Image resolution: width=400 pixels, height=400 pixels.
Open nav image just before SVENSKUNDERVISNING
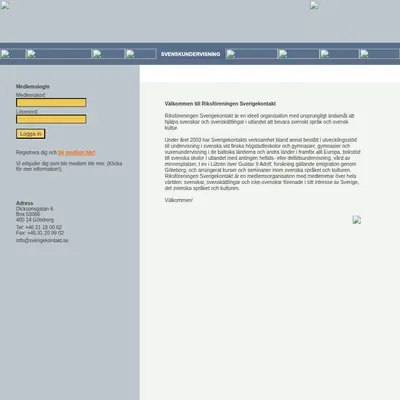pyautogui.click(x=141, y=54)
